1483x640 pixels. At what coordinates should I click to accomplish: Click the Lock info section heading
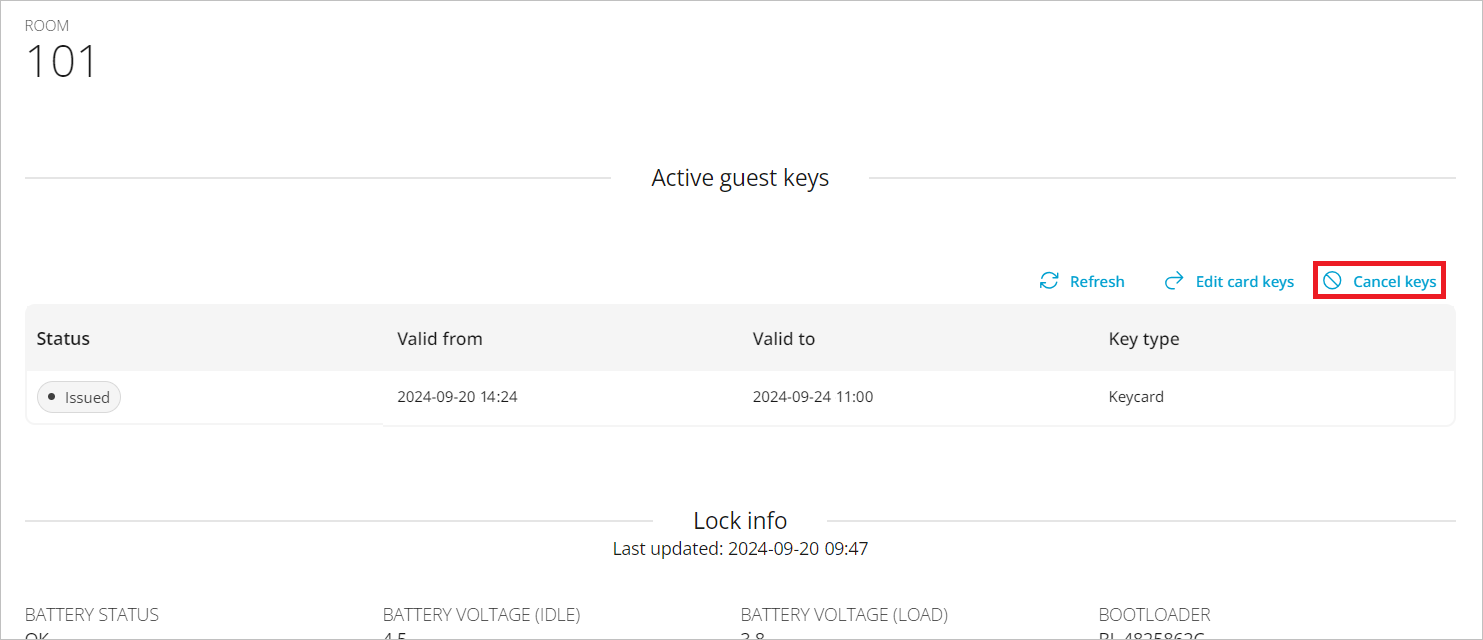pyautogui.click(x=740, y=521)
